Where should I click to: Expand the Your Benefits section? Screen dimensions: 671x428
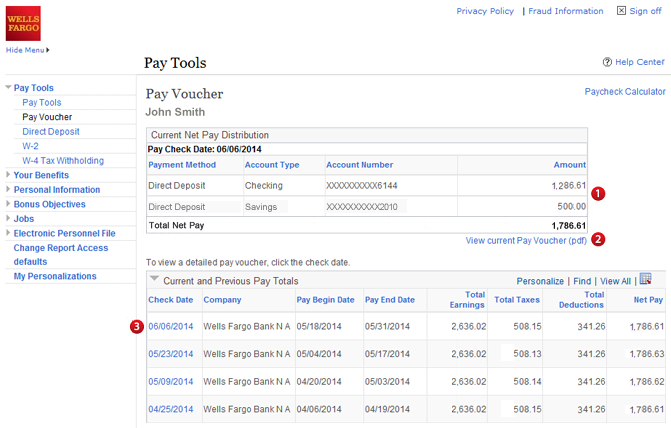[8, 175]
